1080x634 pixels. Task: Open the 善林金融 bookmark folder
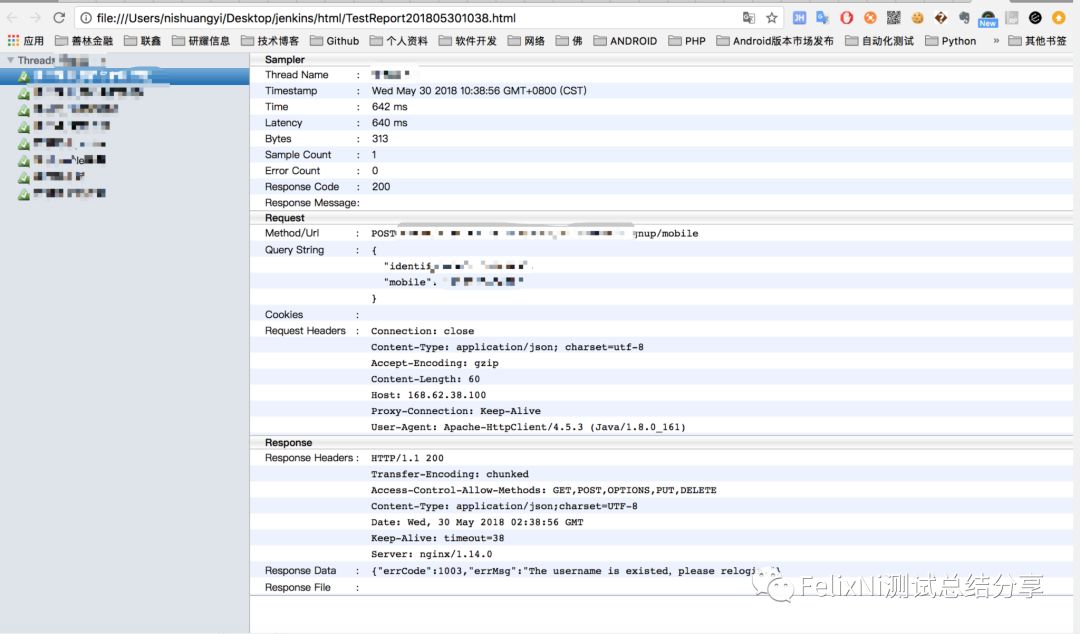pyautogui.click(x=84, y=41)
